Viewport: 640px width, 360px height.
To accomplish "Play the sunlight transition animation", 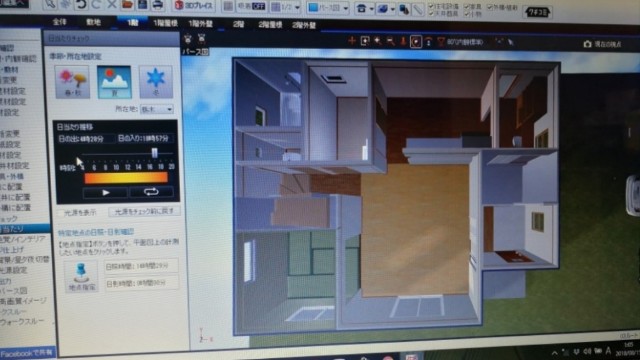I will click(x=106, y=192).
